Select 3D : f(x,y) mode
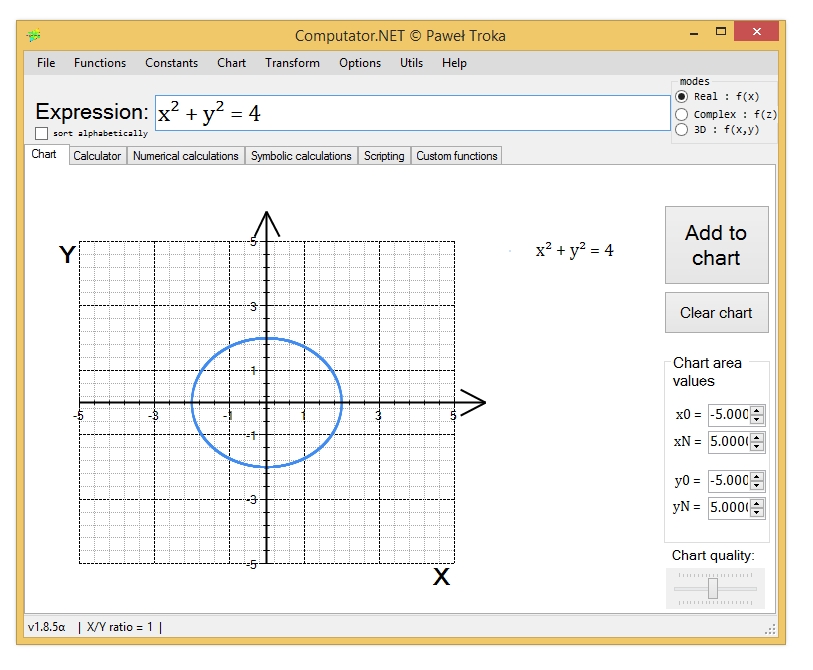The width and height of the screenshot is (813, 670). [x=682, y=130]
